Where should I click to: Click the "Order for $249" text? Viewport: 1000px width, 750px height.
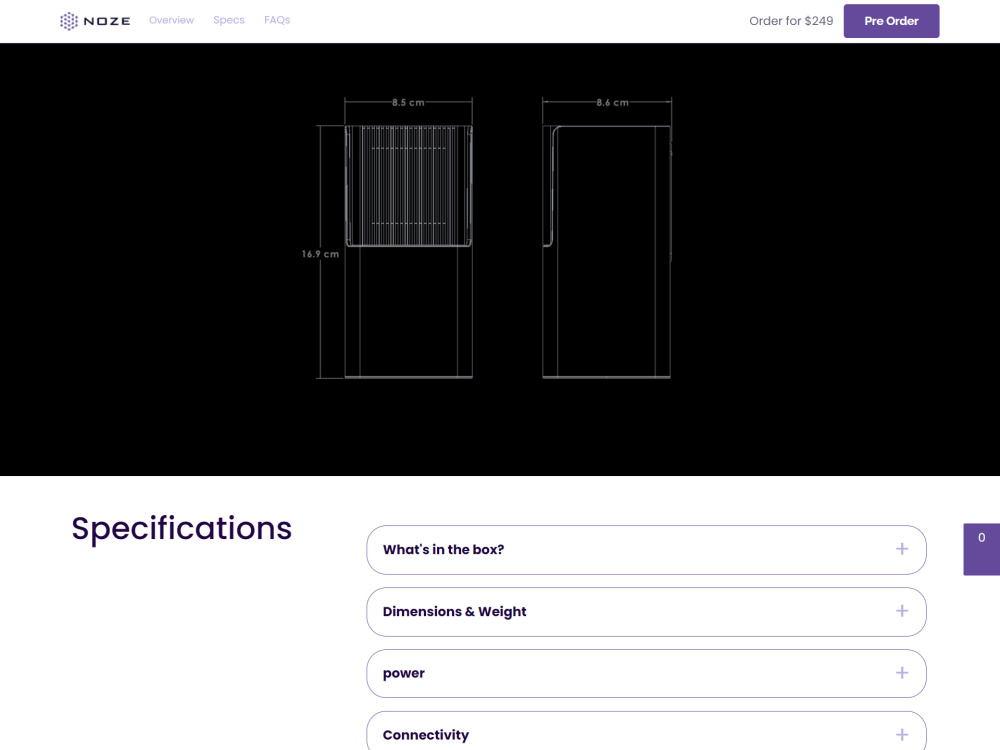pos(791,21)
